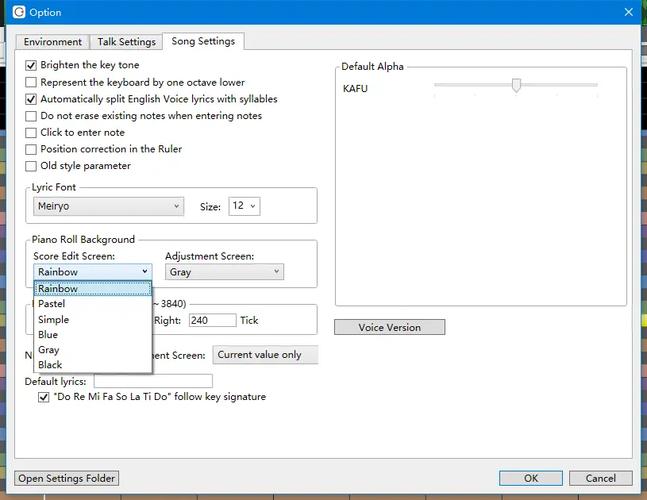Confirm settings with OK button
This screenshot has width=647, height=500.
pyautogui.click(x=531, y=478)
